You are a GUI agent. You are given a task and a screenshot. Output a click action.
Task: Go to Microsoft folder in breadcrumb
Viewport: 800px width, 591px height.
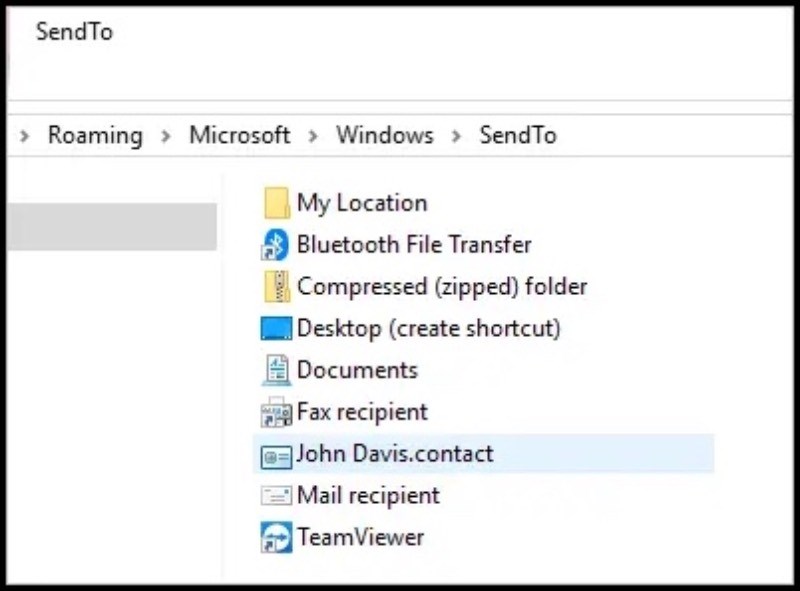[x=240, y=135]
